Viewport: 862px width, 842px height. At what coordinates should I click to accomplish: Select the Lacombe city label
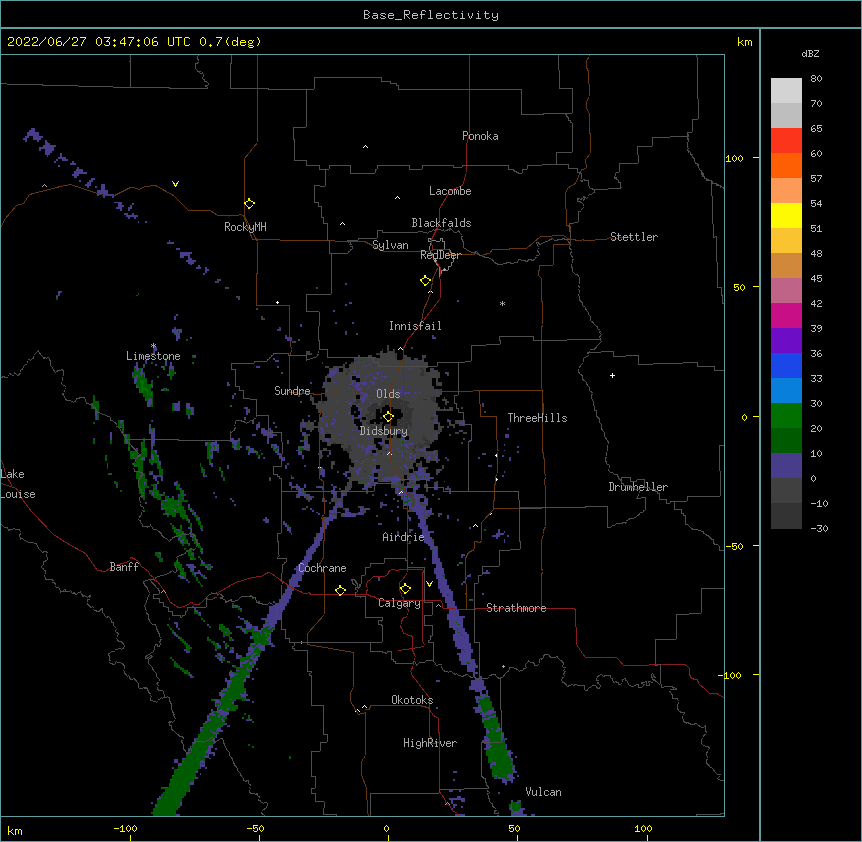[x=450, y=191]
